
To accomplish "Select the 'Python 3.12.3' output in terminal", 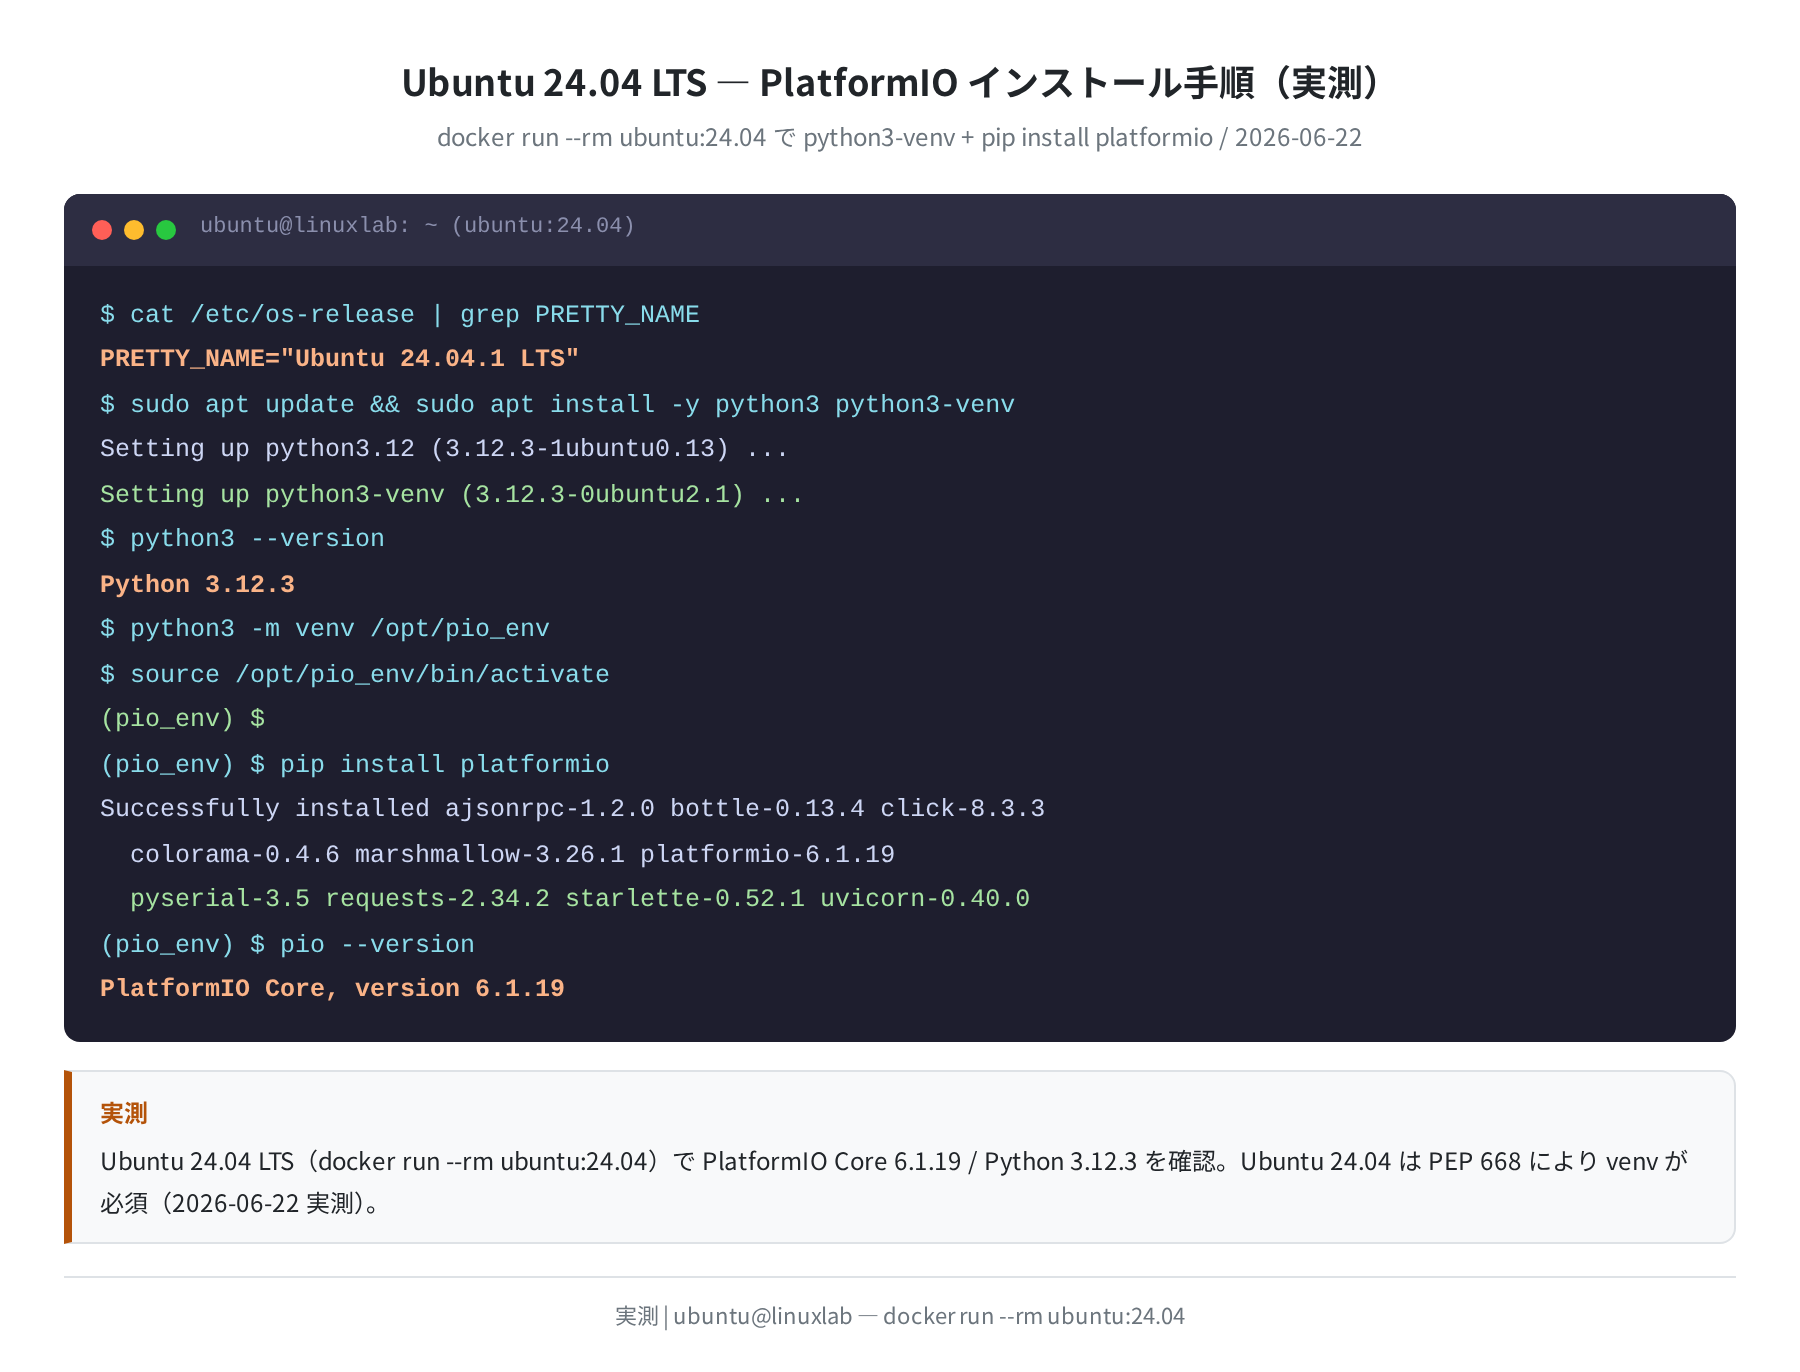I will (x=197, y=584).
